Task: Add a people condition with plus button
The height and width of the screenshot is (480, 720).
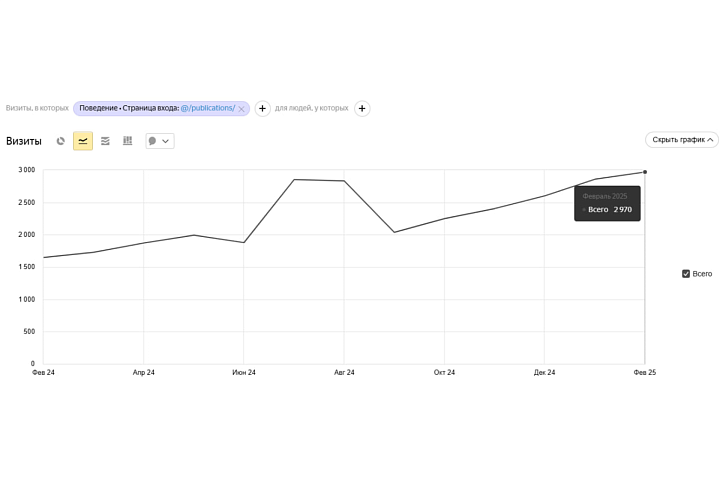Action: pyautogui.click(x=362, y=108)
